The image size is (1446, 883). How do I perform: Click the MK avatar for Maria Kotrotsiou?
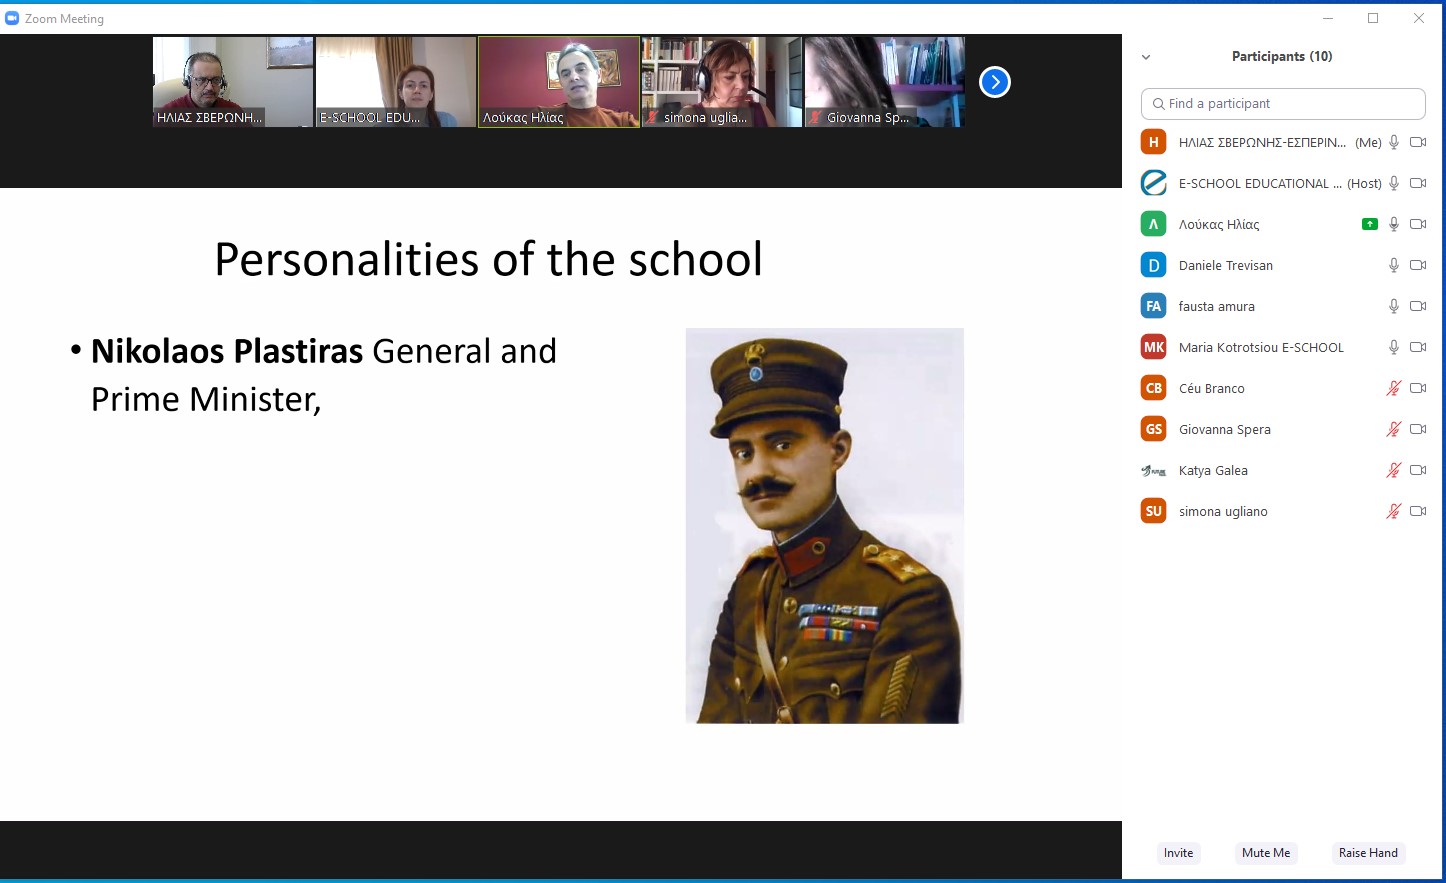tap(1154, 347)
